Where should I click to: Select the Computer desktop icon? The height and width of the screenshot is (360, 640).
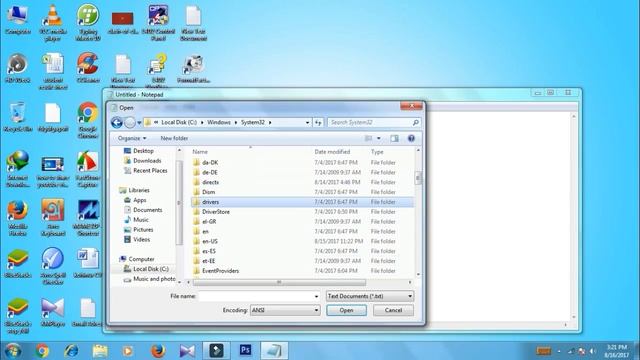(x=18, y=20)
